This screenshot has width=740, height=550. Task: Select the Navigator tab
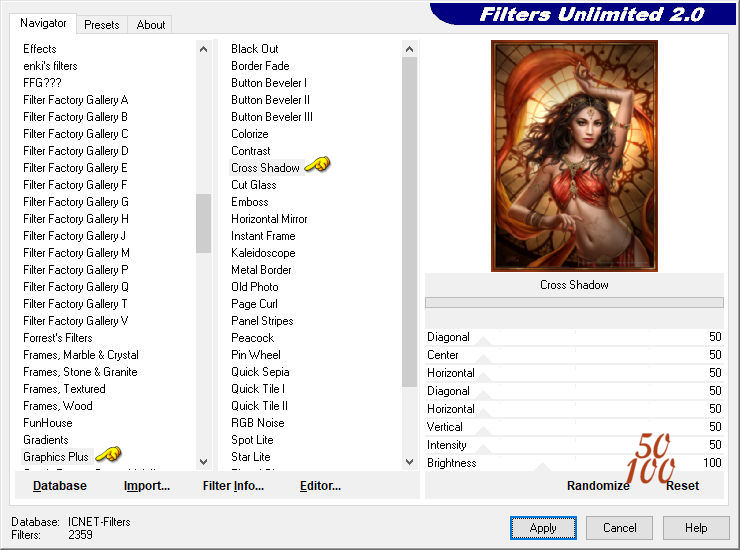click(x=43, y=23)
